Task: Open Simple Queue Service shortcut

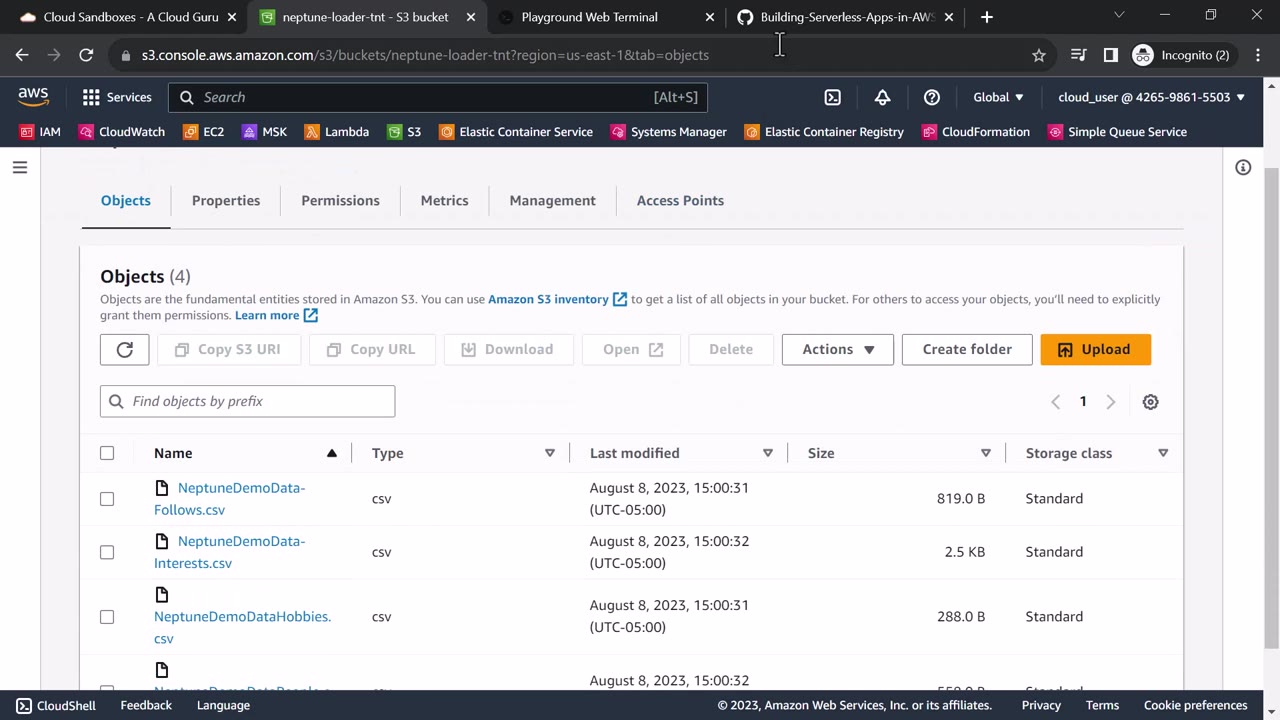Action: (1118, 132)
